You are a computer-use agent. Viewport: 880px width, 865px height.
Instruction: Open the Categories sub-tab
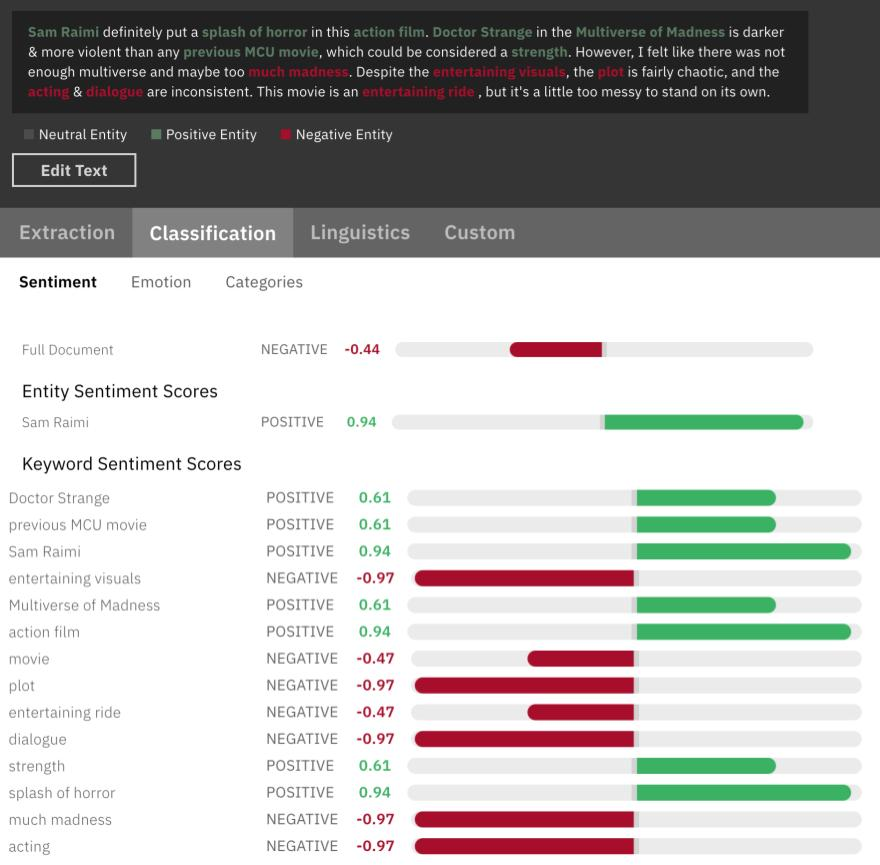pos(264,282)
